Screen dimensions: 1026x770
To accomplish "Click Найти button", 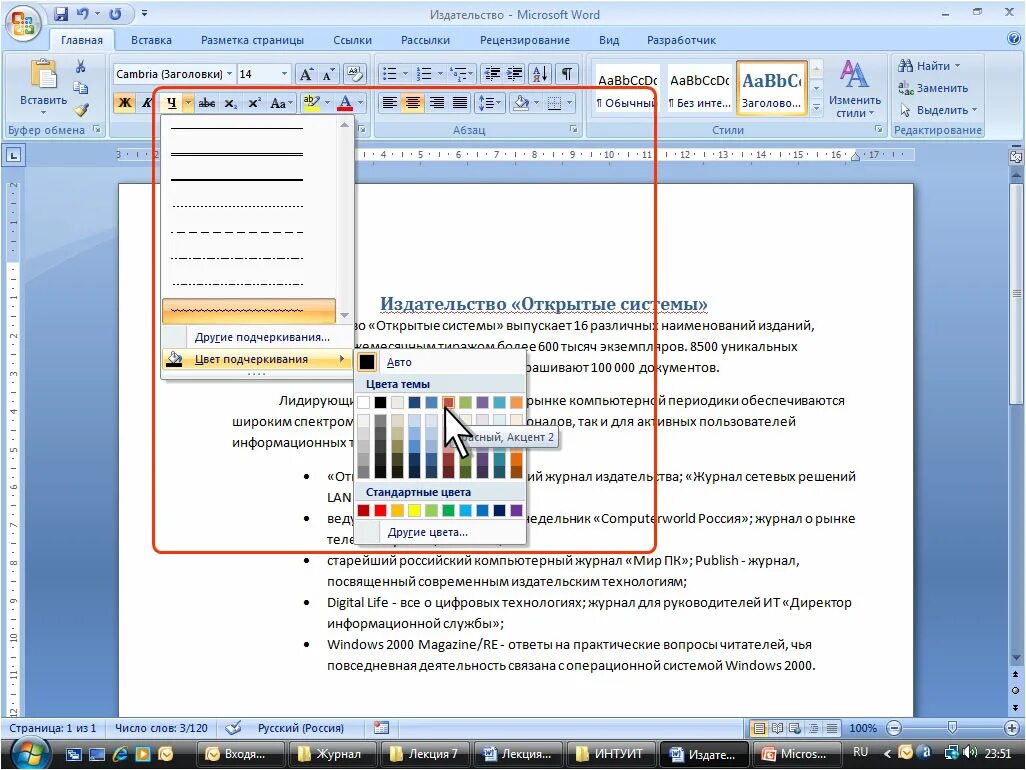I will (x=929, y=66).
